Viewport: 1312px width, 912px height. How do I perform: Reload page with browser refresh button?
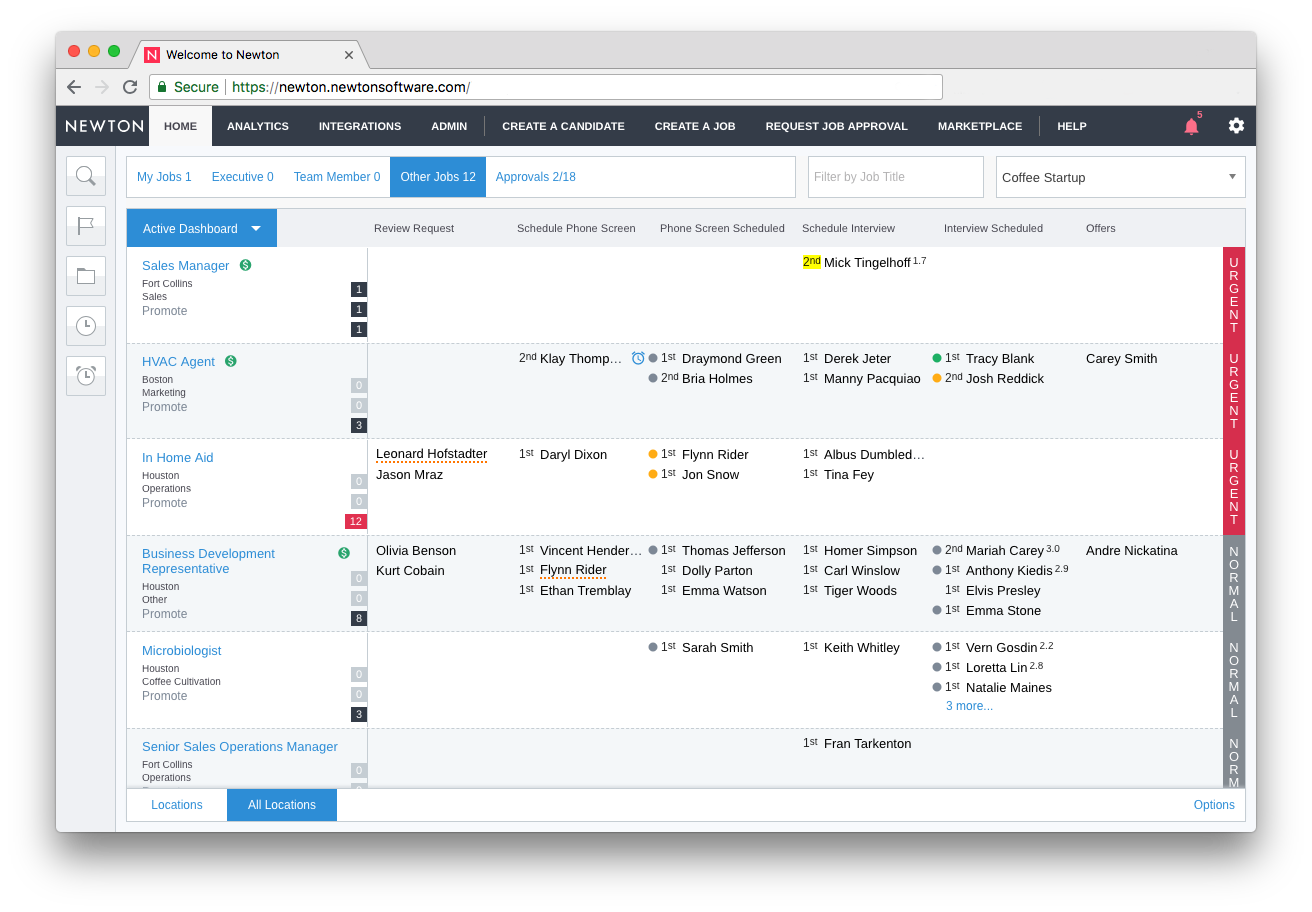coord(130,87)
